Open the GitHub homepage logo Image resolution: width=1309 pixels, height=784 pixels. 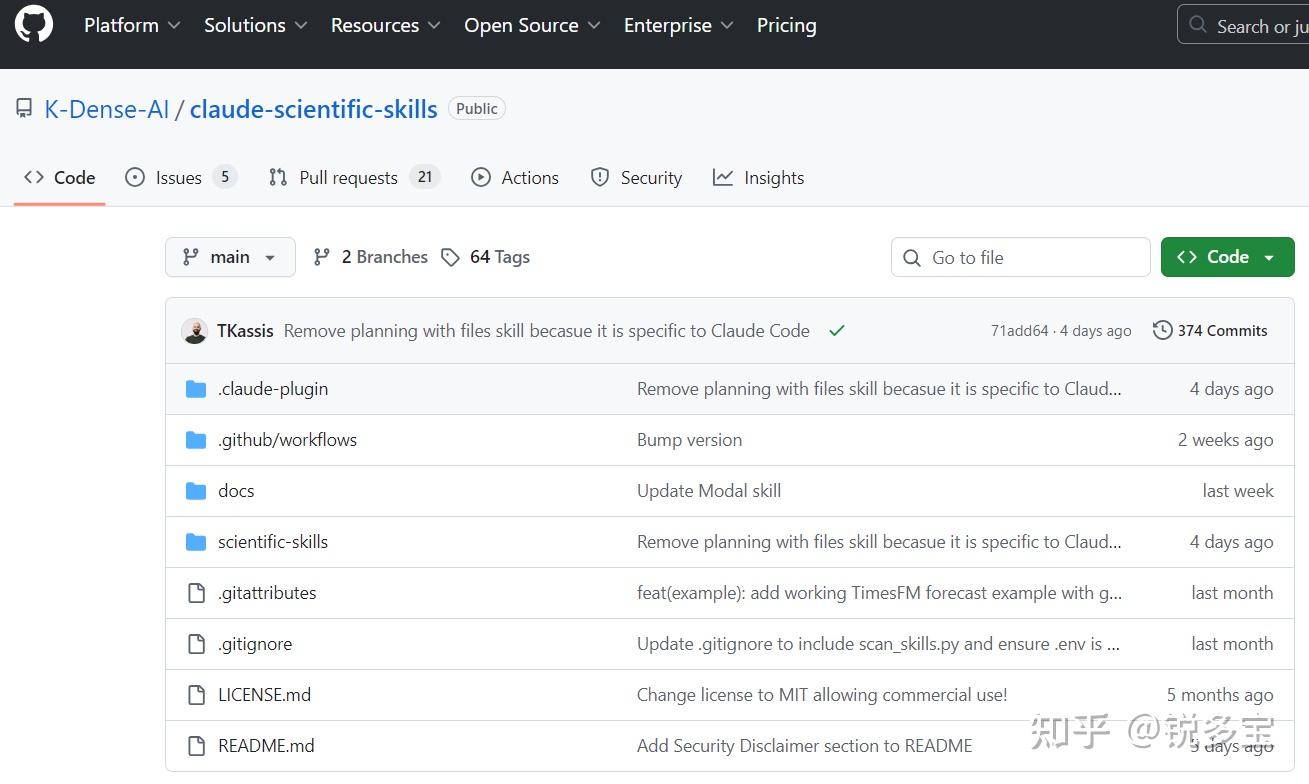34,25
